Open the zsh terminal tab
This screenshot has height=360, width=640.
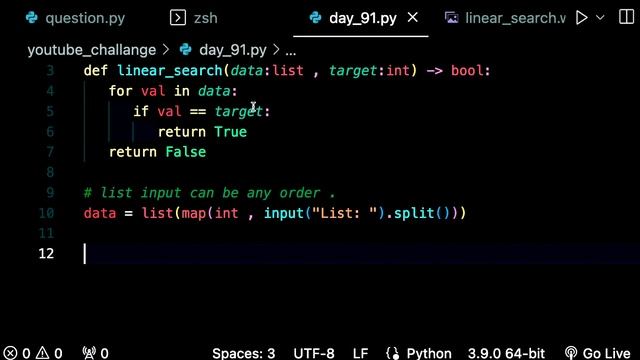click(194, 18)
